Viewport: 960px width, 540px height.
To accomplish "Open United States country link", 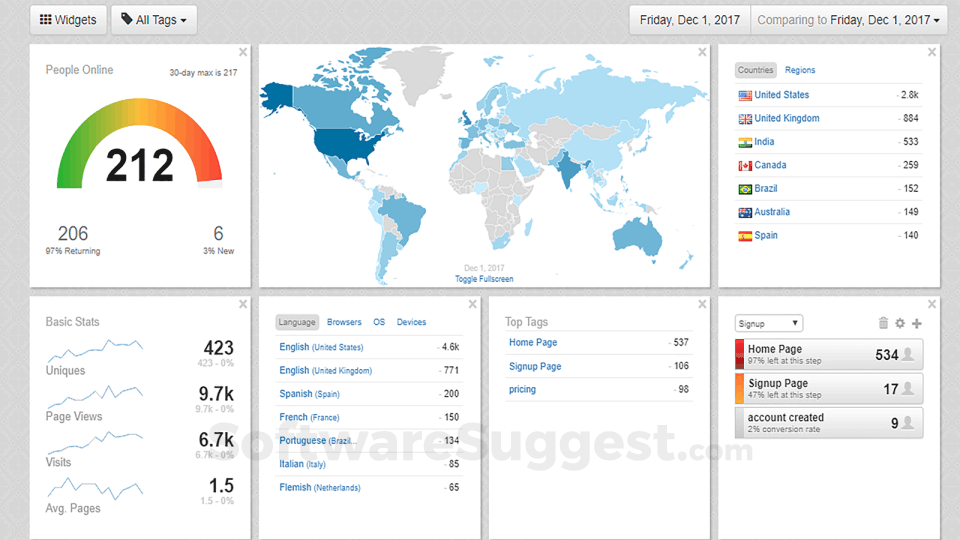I will click(x=782, y=95).
